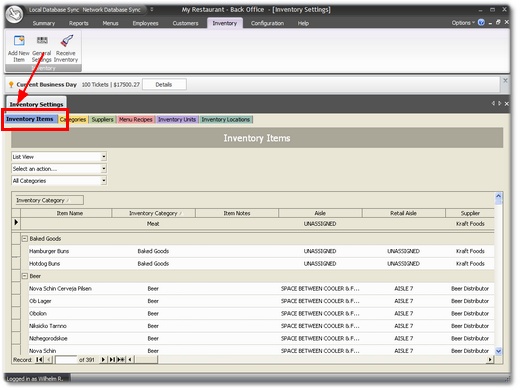Open the Select an action dropdown

click(x=104, y=169)
